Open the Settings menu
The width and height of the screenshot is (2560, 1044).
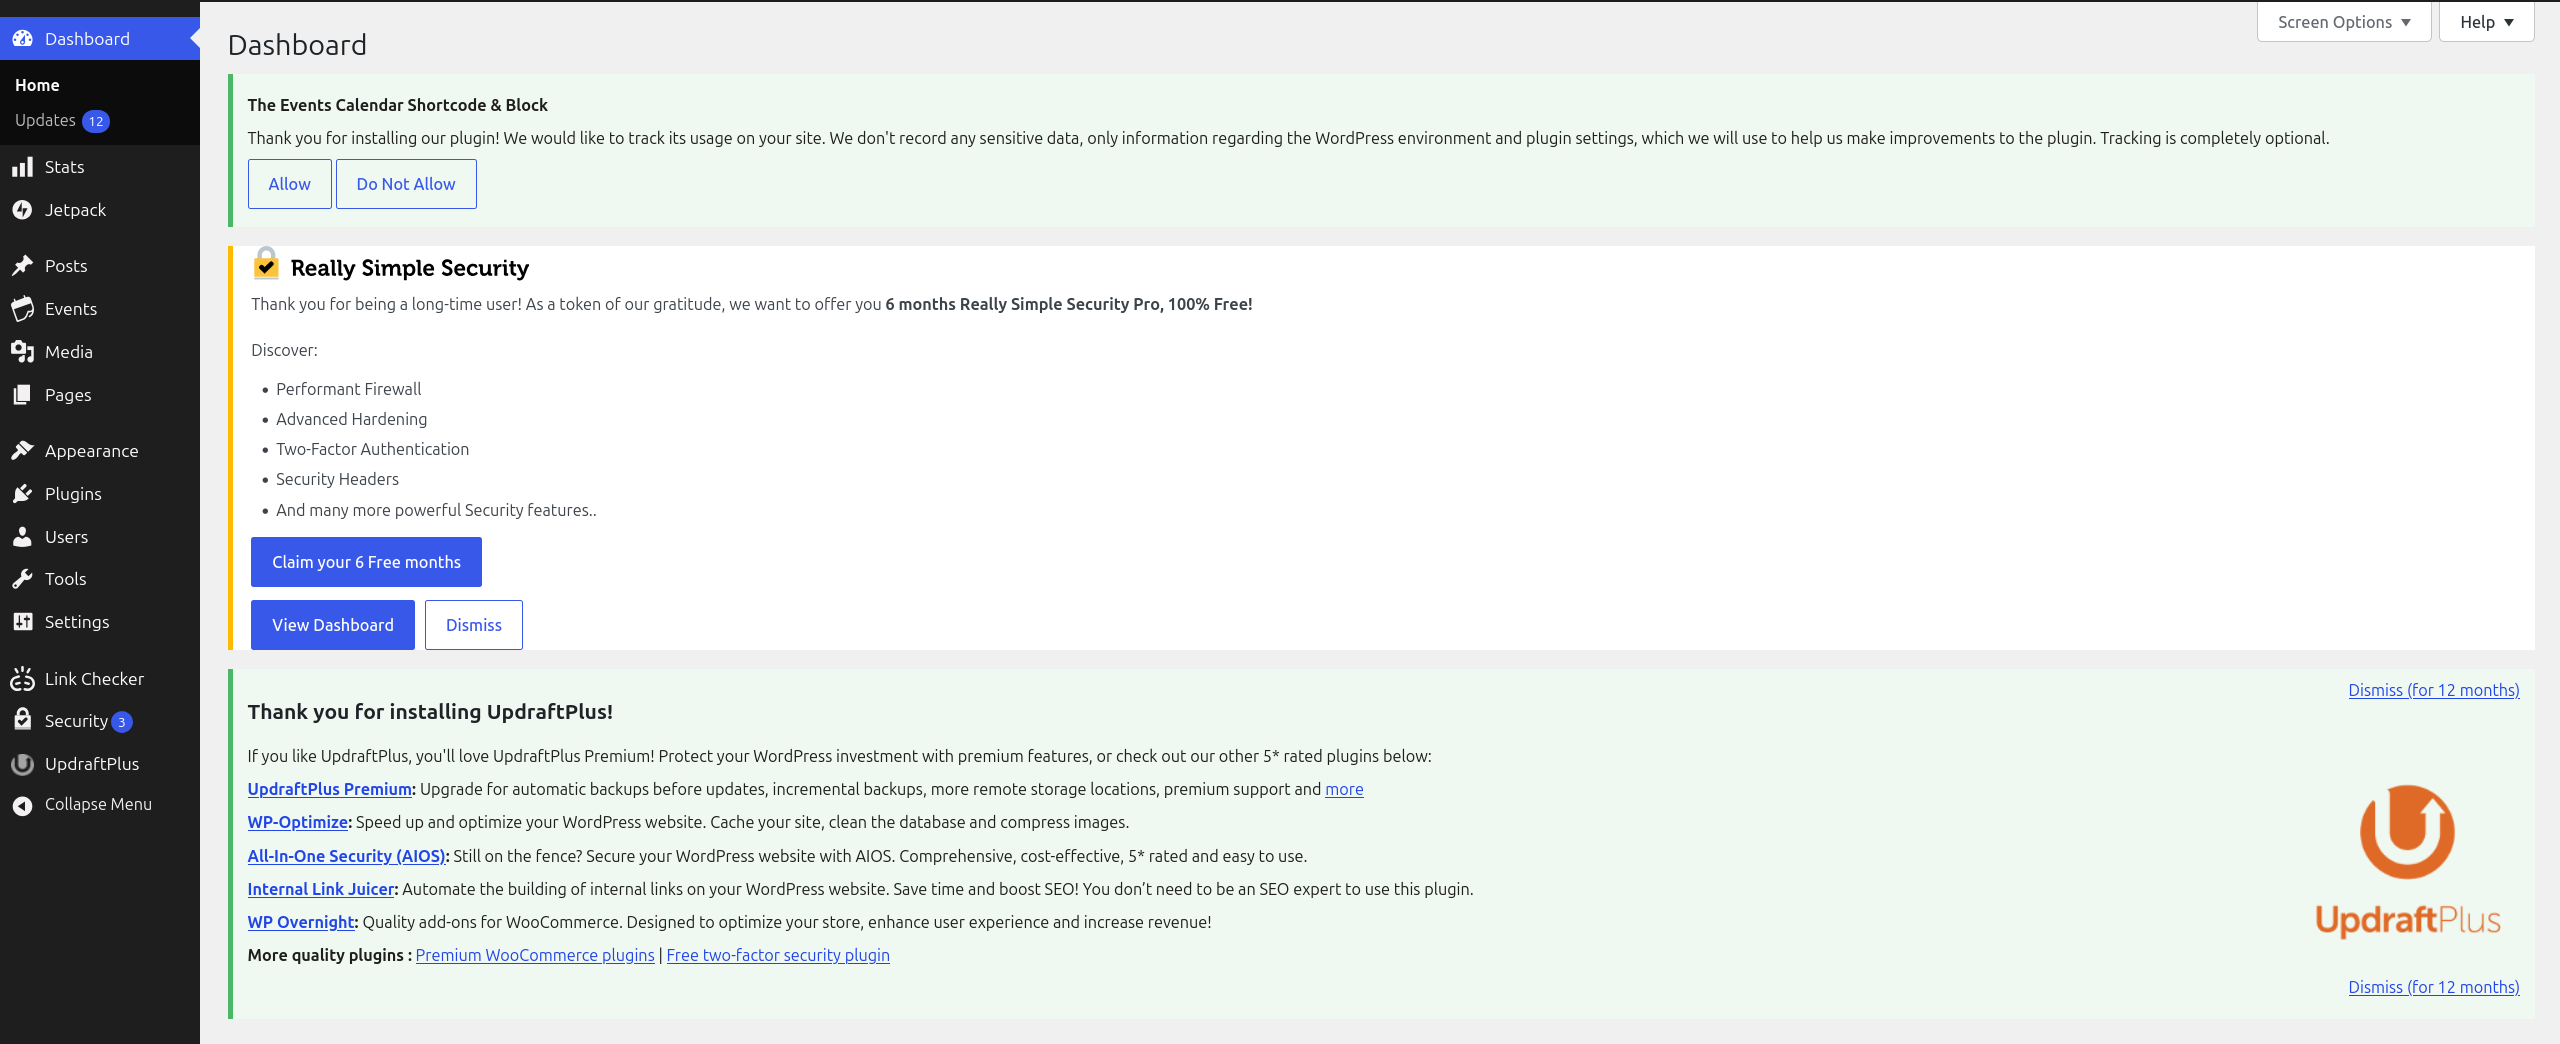pos(100,622)
